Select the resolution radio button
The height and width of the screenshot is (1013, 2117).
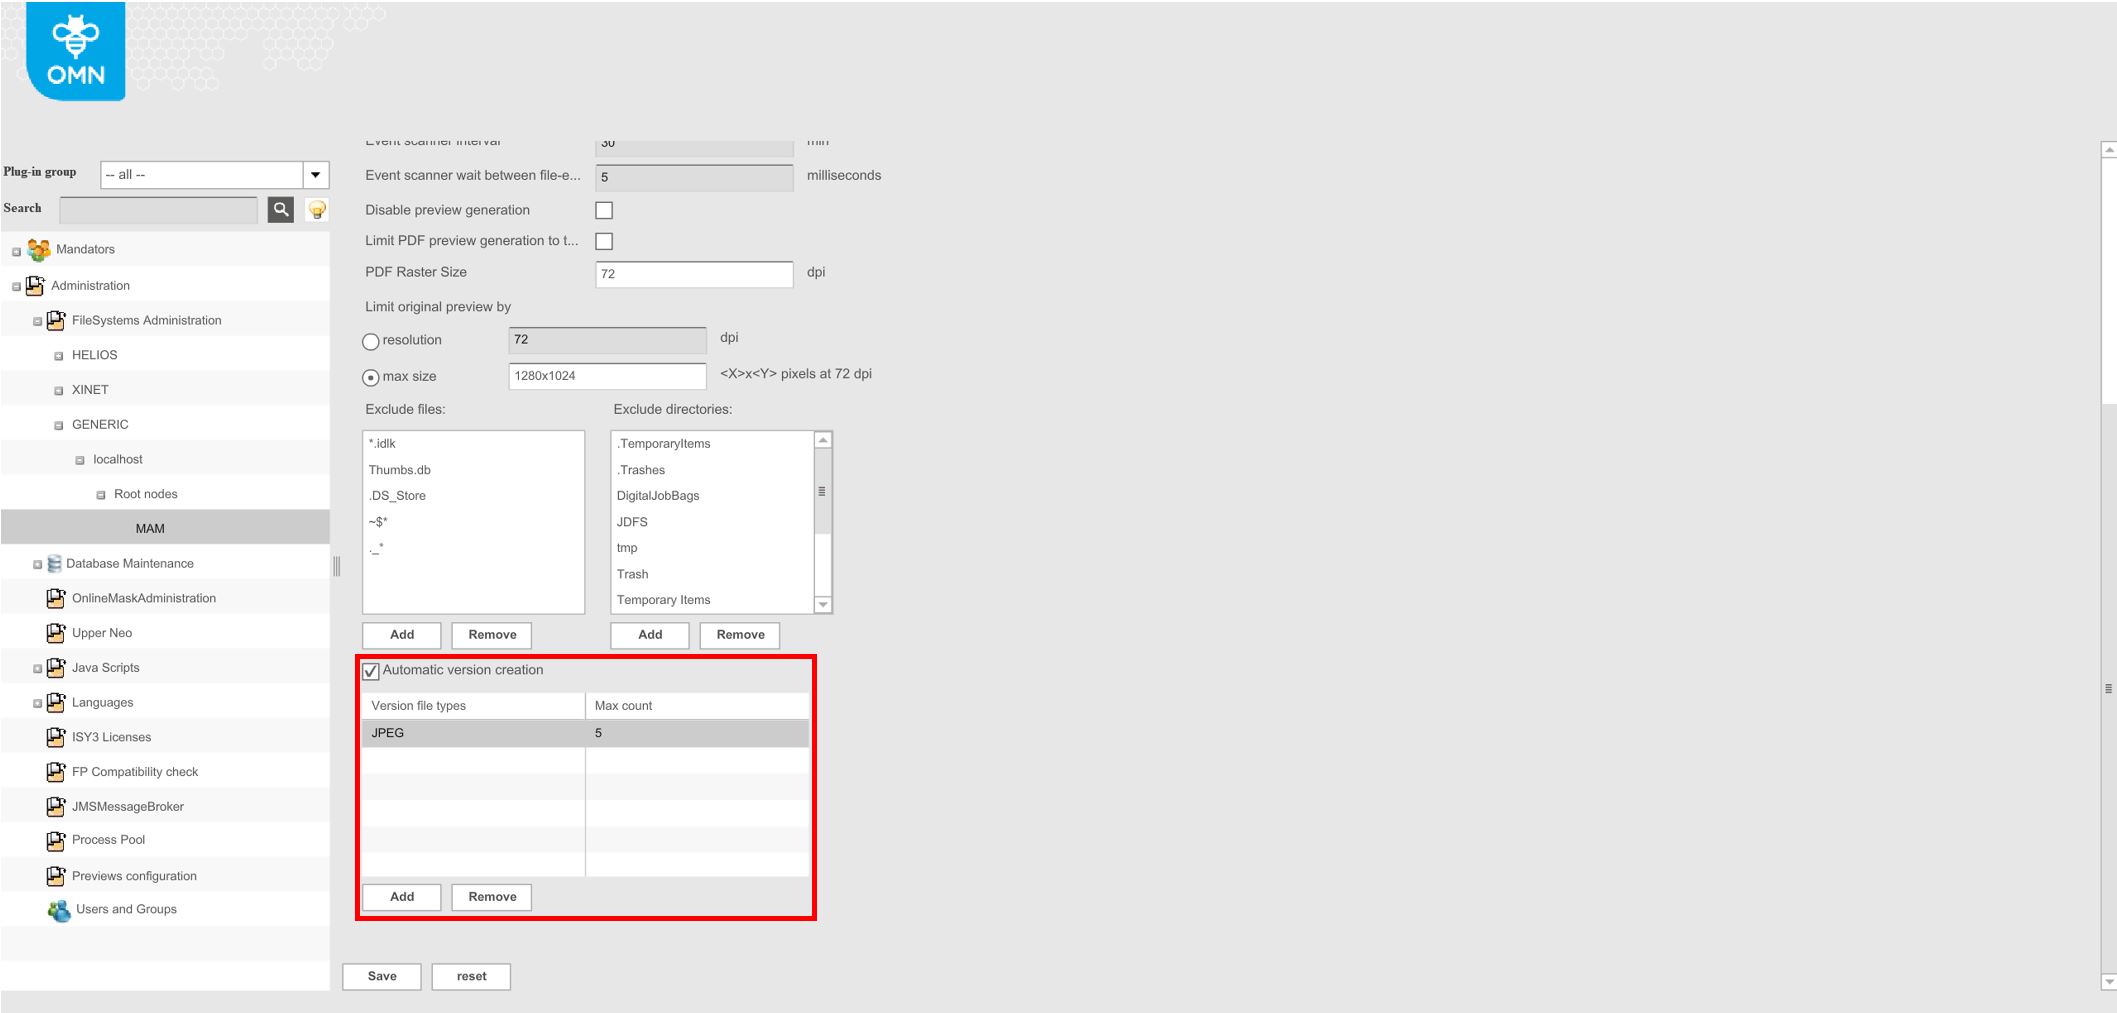click(x=371, y=340)
